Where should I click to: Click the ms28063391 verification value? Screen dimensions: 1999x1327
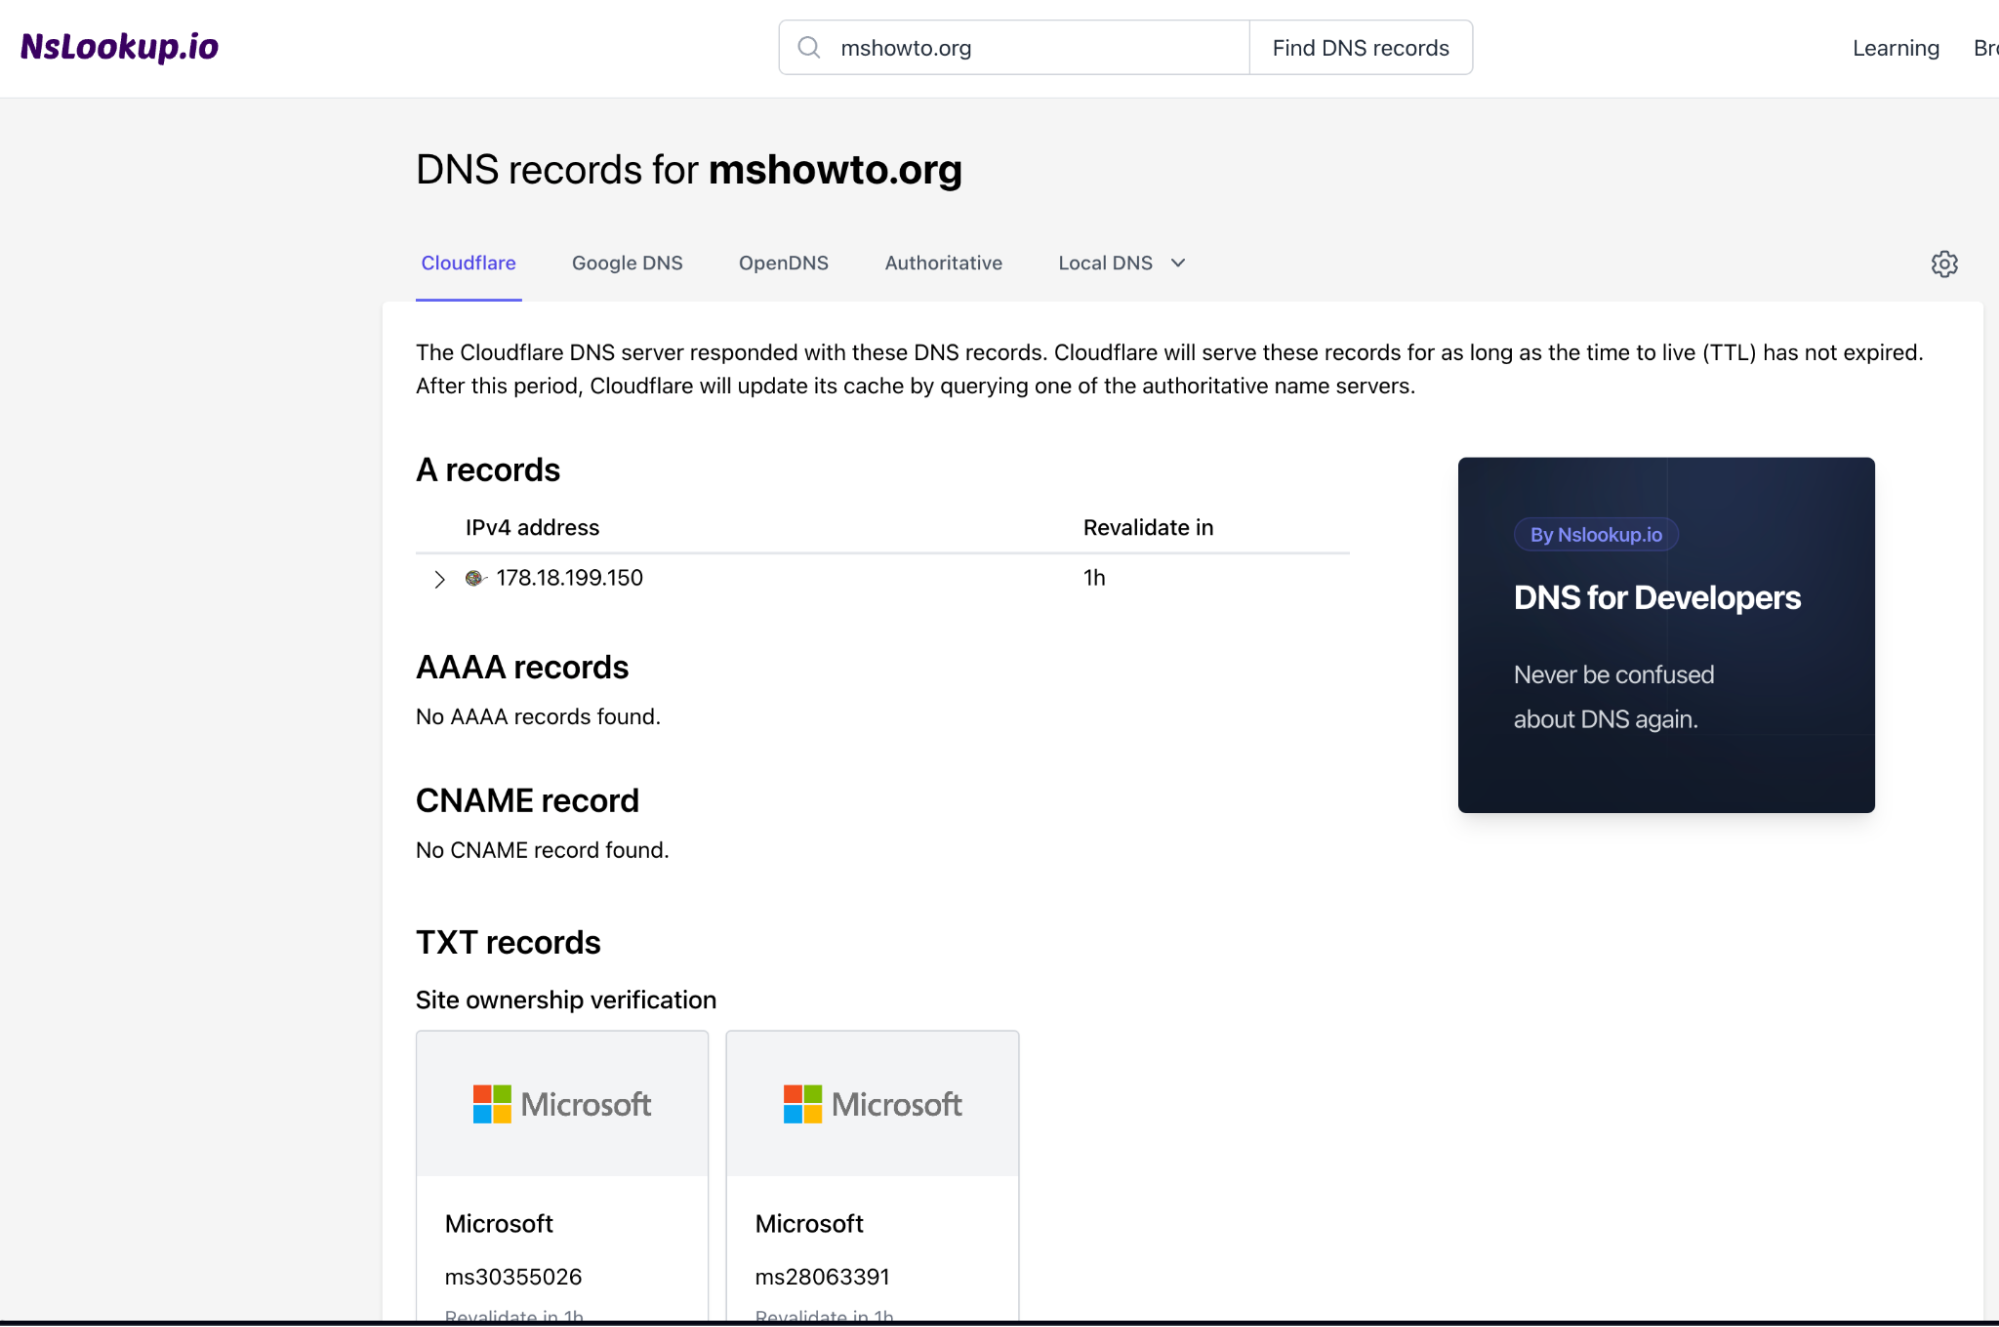click(x=822, y=1277)
